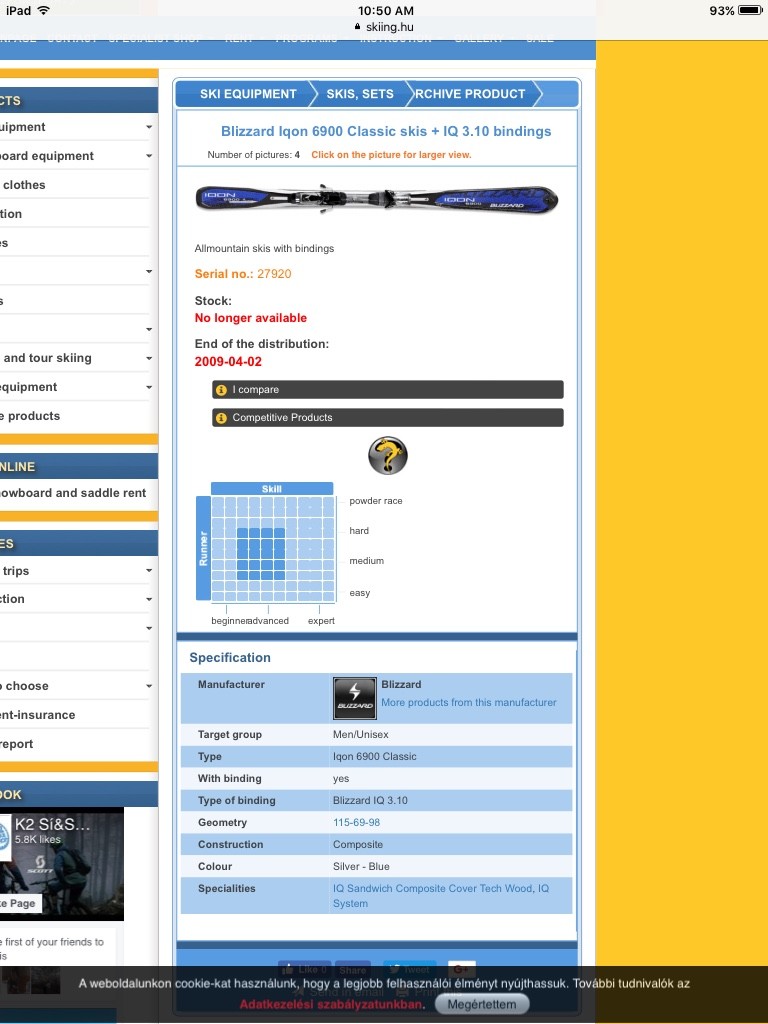The image size is (768, 1024).
Task: Open the I compare bar
Action: pos(387,390)
